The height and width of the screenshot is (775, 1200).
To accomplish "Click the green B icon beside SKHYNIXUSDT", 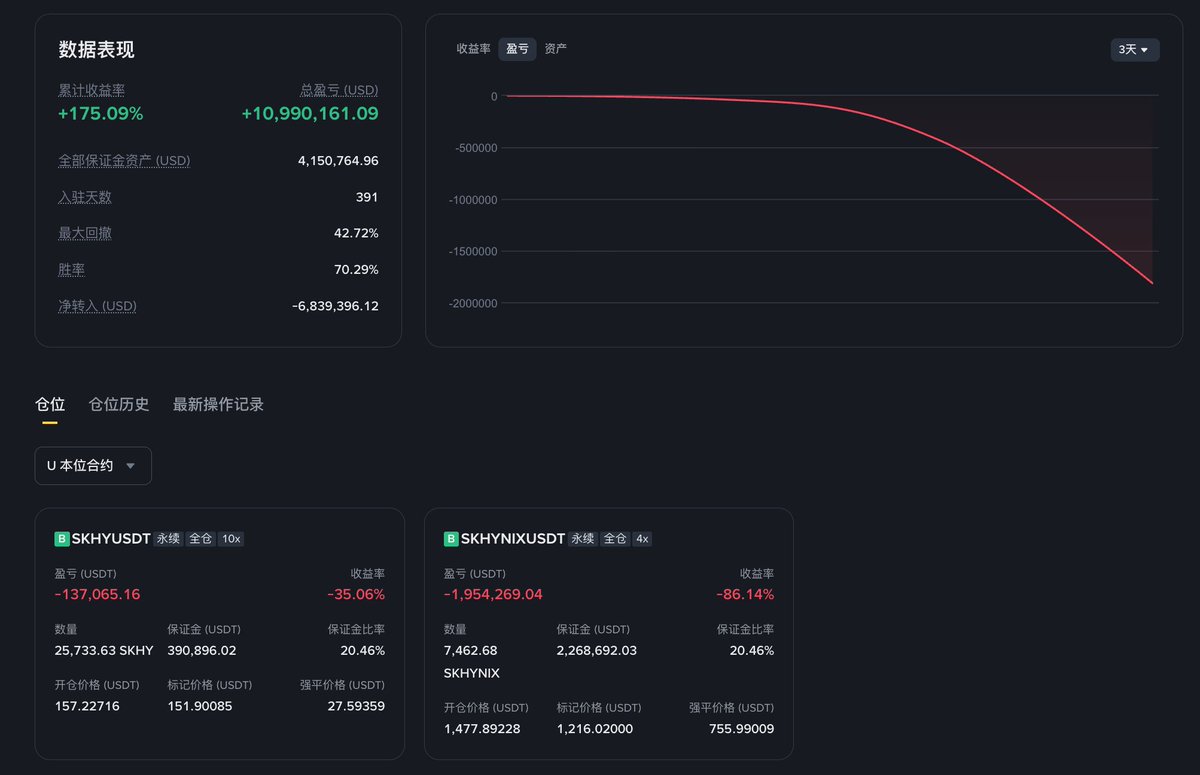I will 451,539.
